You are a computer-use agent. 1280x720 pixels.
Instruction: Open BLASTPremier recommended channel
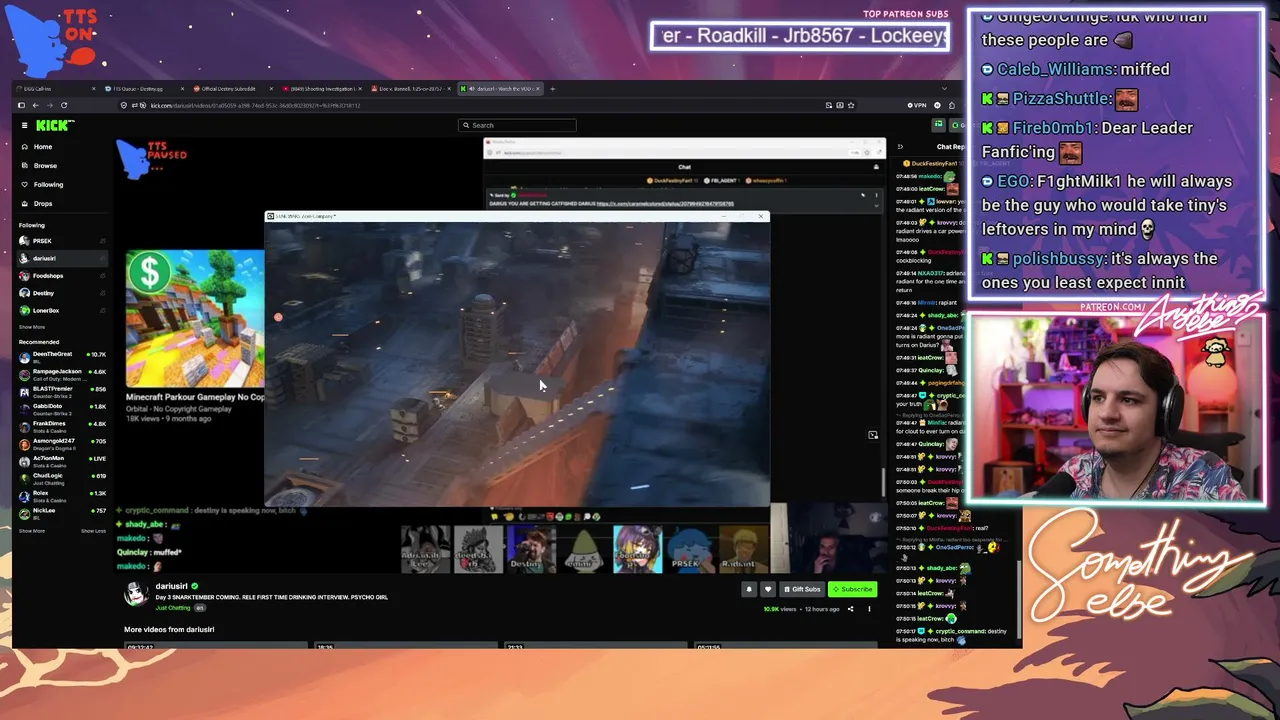pyautogui.click(x=62, y=390)
